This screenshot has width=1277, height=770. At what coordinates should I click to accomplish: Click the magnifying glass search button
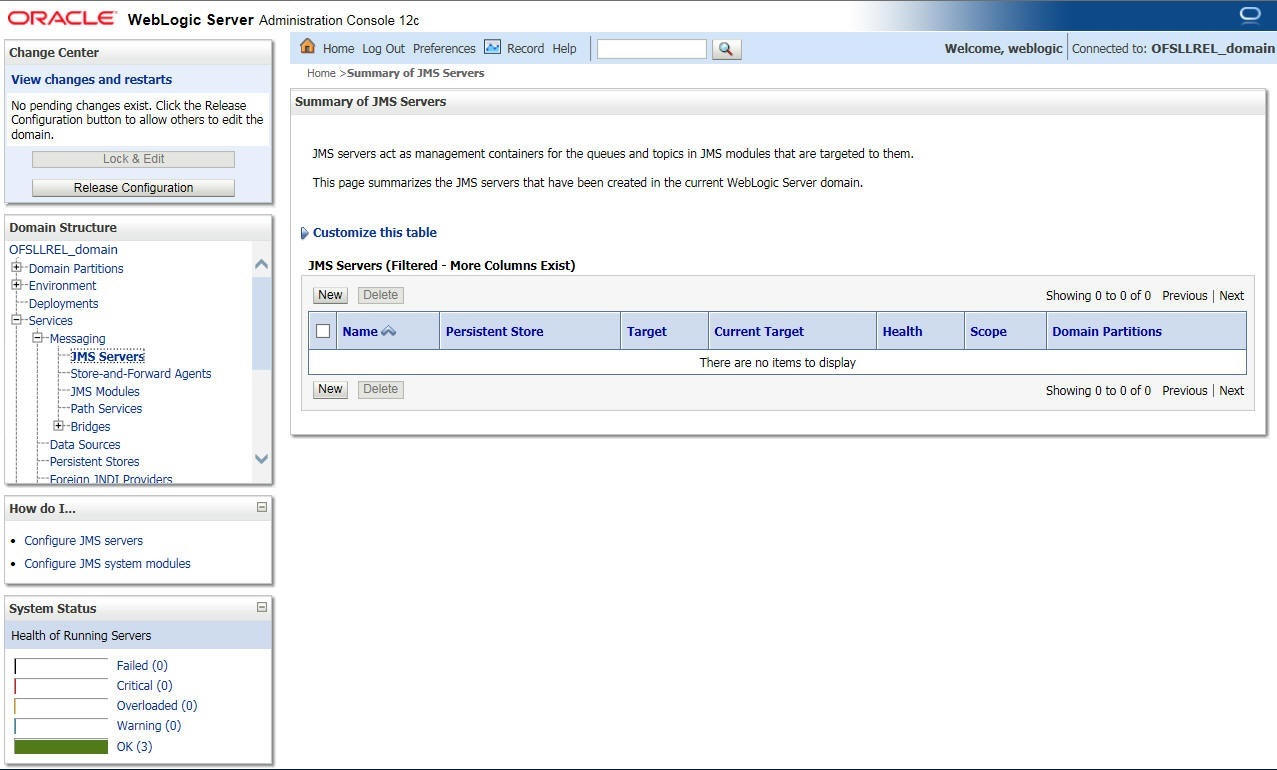726,48
